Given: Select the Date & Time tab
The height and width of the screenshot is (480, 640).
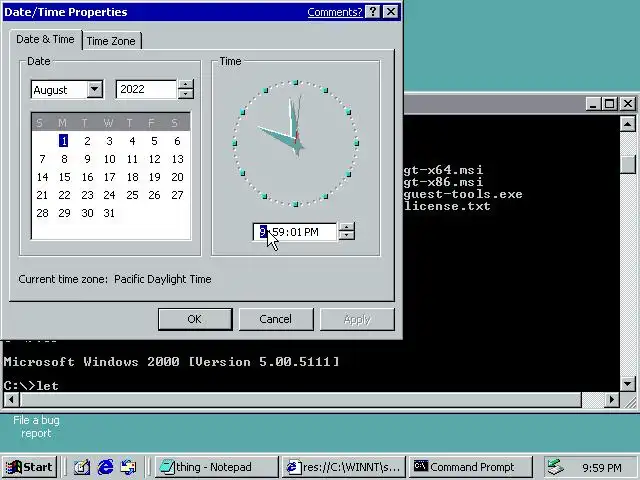Looking at the screenshot, I should pyautogui.click(x=46, y=39).
